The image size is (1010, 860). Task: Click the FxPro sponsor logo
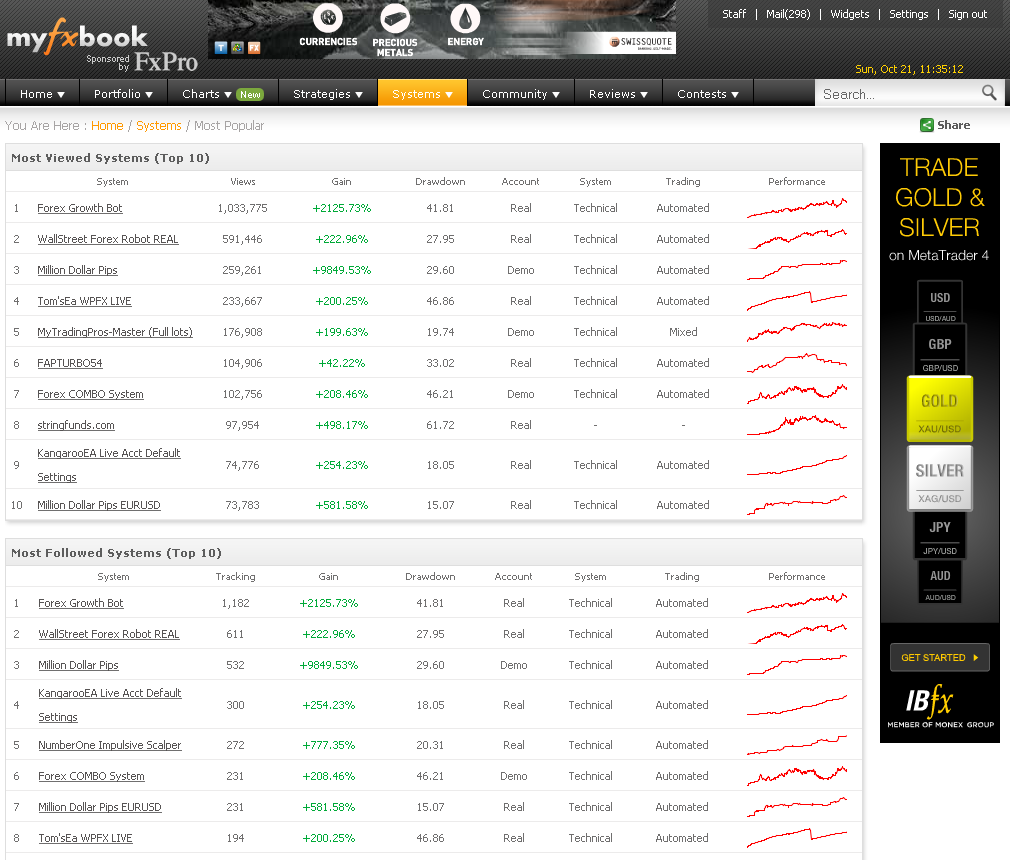click(x=166, y=62)
